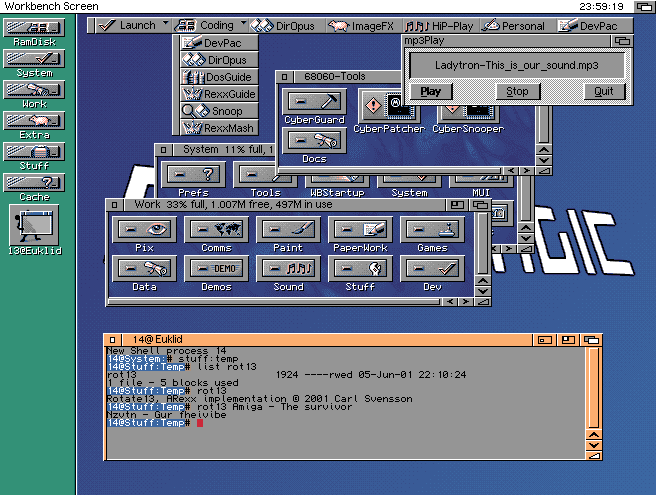This screenshot has width=656, height=495.
Task: Open the Dev drawer
Action: pyautogui.click(x=432, y=268)
